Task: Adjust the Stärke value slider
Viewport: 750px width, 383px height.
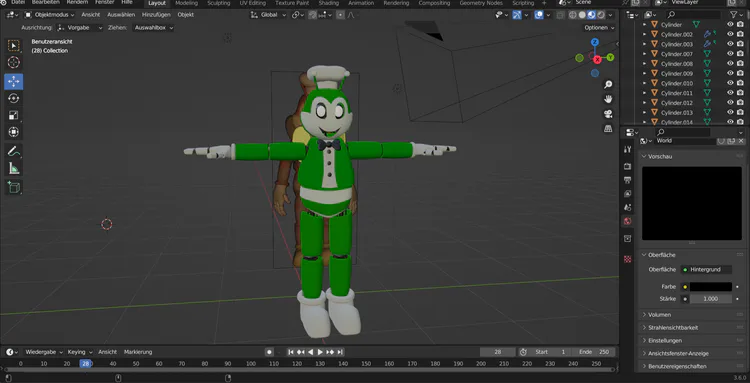Action: tap(711, 299)
